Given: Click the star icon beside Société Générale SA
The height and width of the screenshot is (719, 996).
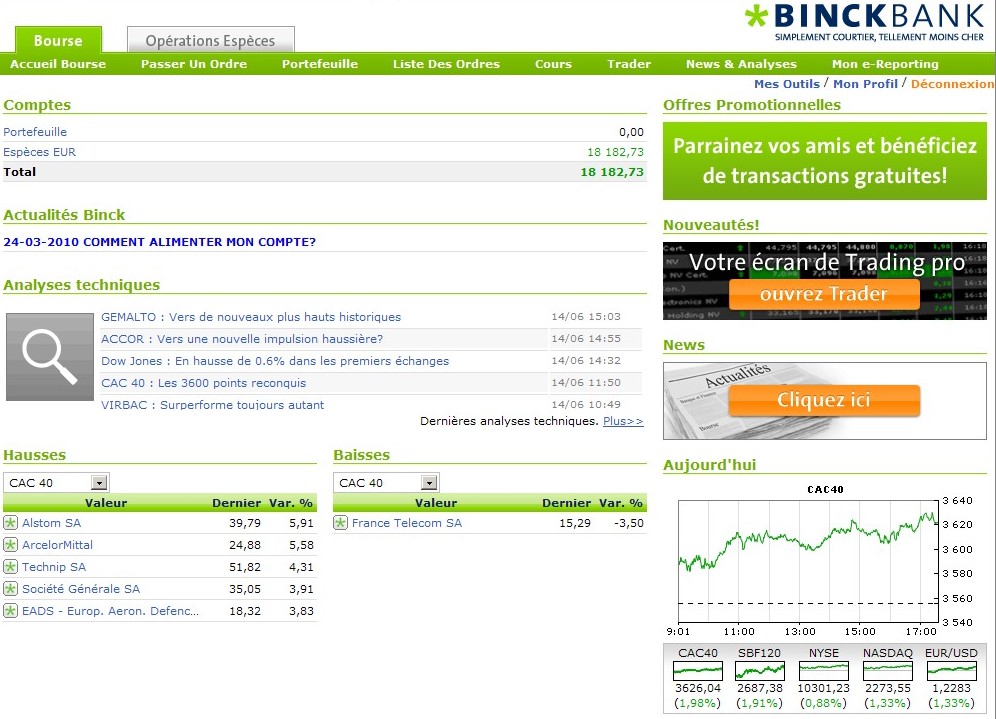Looking at the screenshot, I should pyautogui.click(x=11, y=589).
